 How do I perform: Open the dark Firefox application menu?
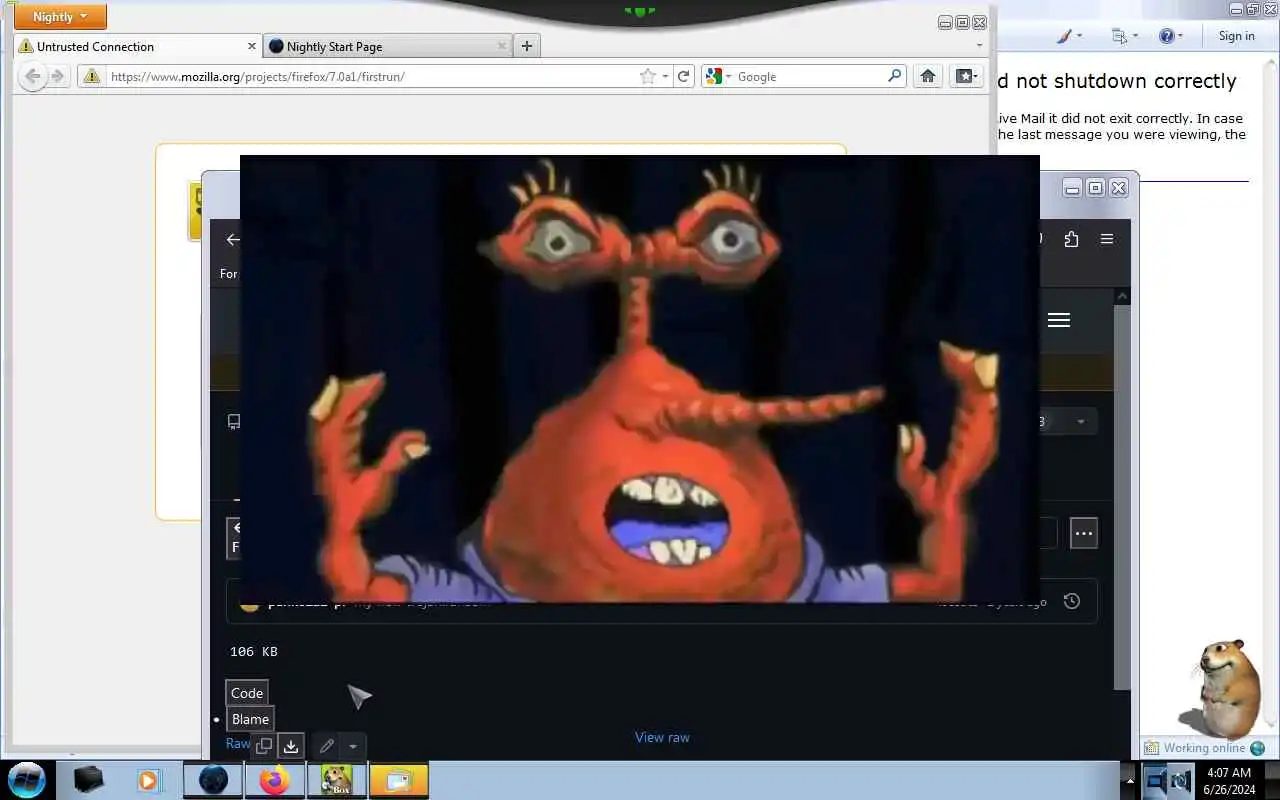point(1107,239)
